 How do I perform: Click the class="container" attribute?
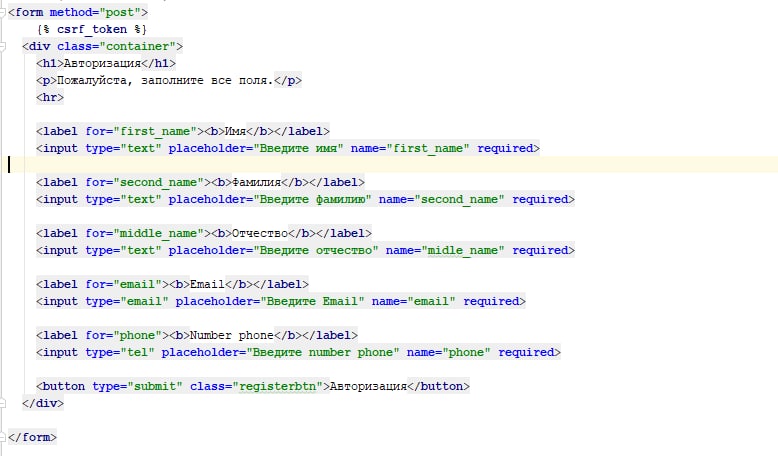(x=116, y=47)
